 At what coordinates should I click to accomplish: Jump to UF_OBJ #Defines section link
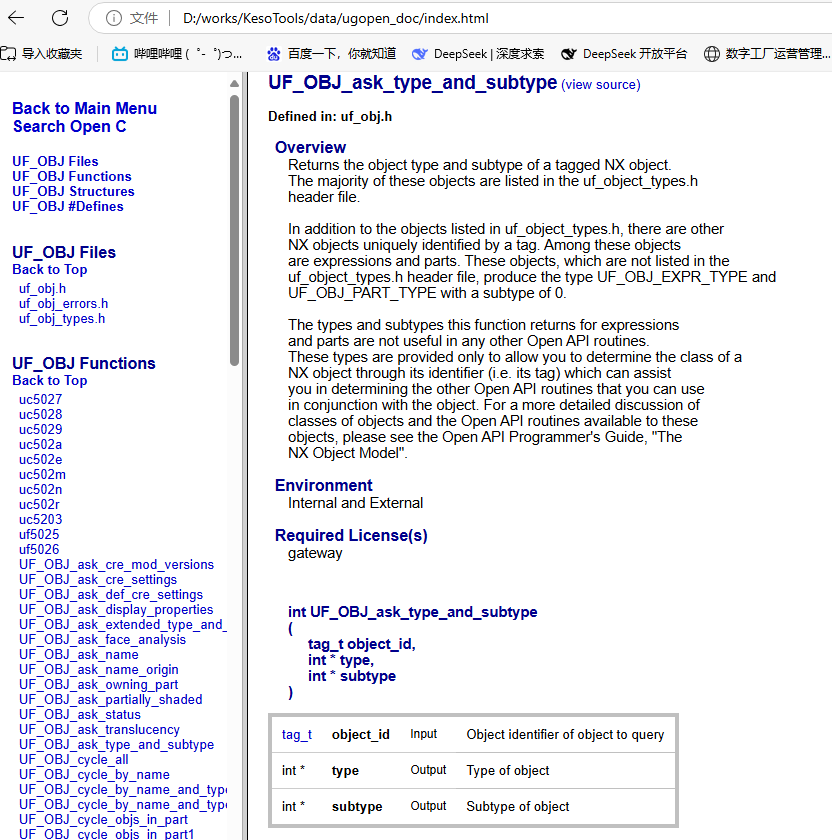pyautogui.click(x=68, y=206)
